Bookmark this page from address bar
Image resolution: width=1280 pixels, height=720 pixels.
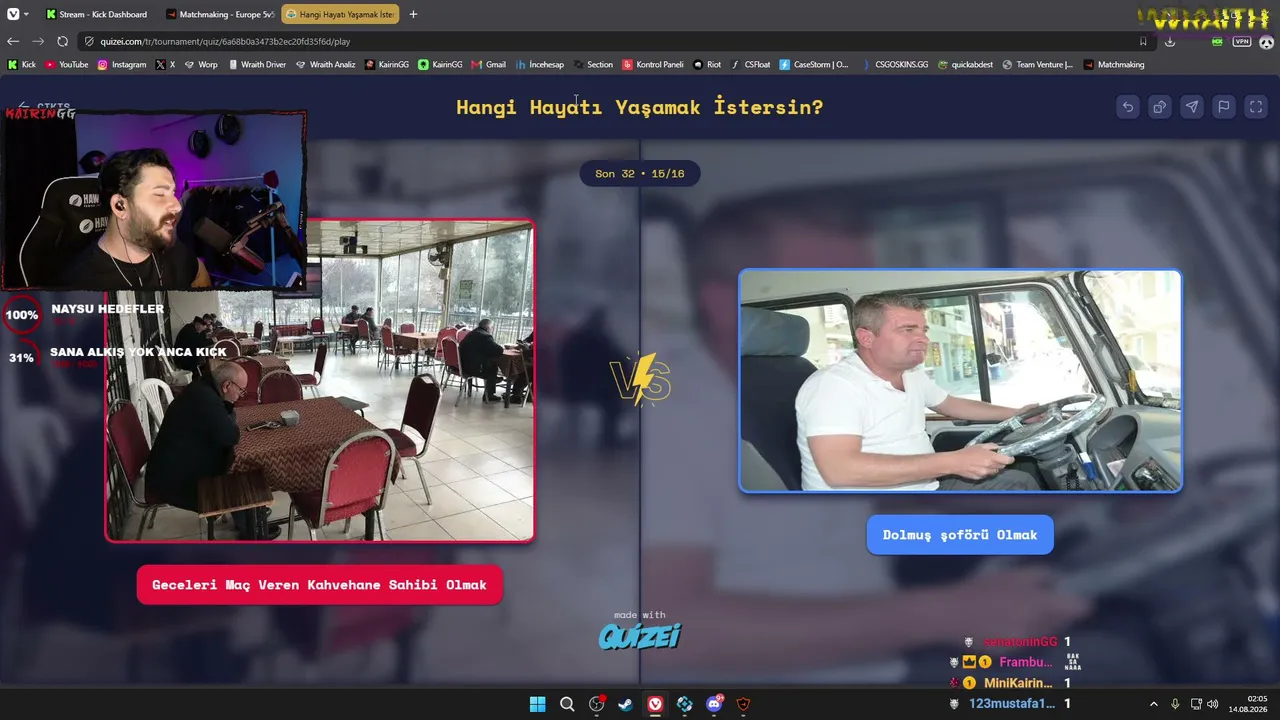[x=1143, y=42]
